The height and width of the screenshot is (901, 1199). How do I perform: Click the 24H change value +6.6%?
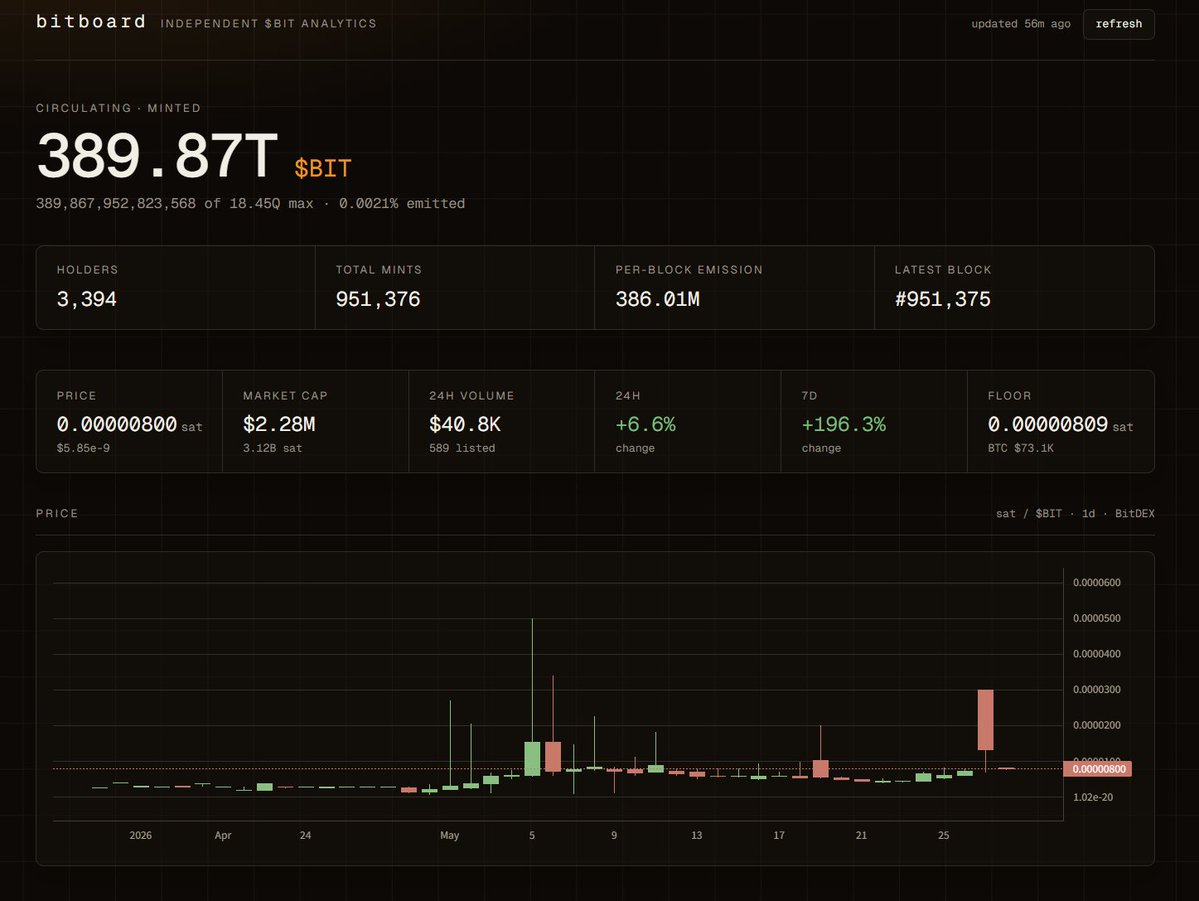(x=645, y=424)
